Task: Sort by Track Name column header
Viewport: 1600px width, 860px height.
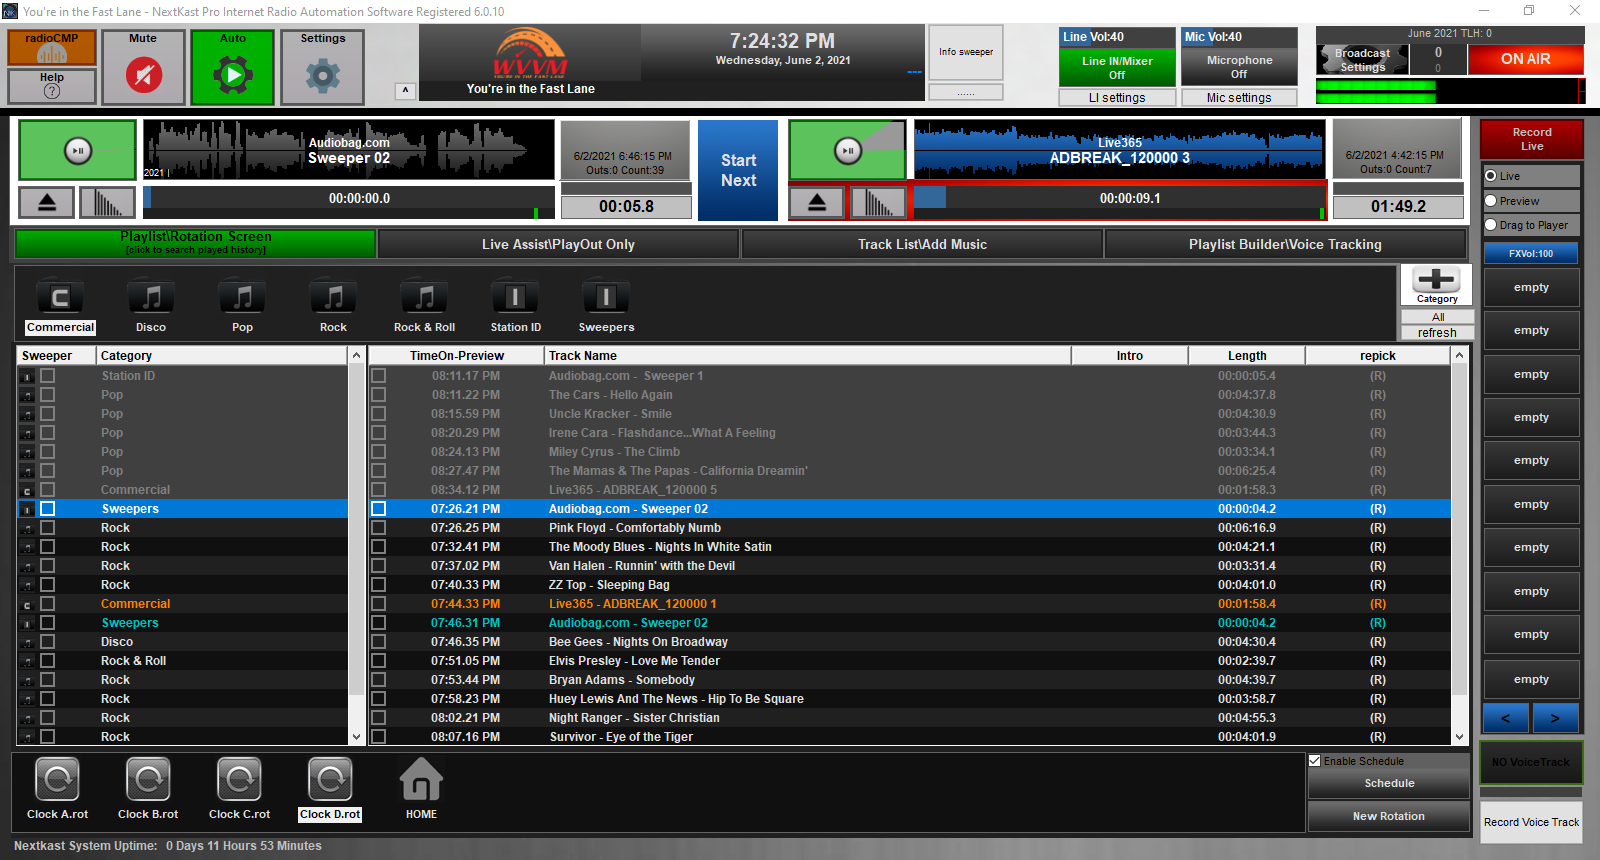Action: (x=807, y=355)
